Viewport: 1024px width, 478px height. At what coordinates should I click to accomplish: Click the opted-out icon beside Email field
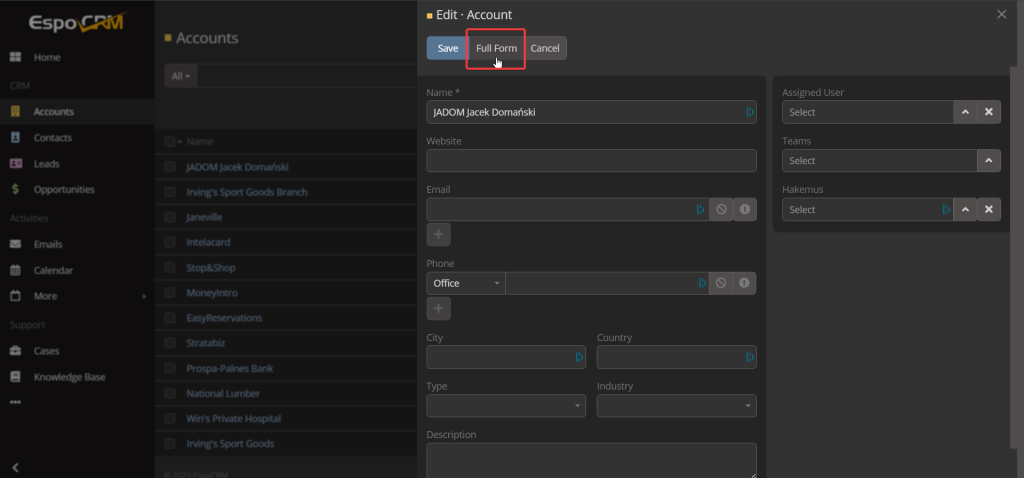pyautogui.click(x=721, y=210)
